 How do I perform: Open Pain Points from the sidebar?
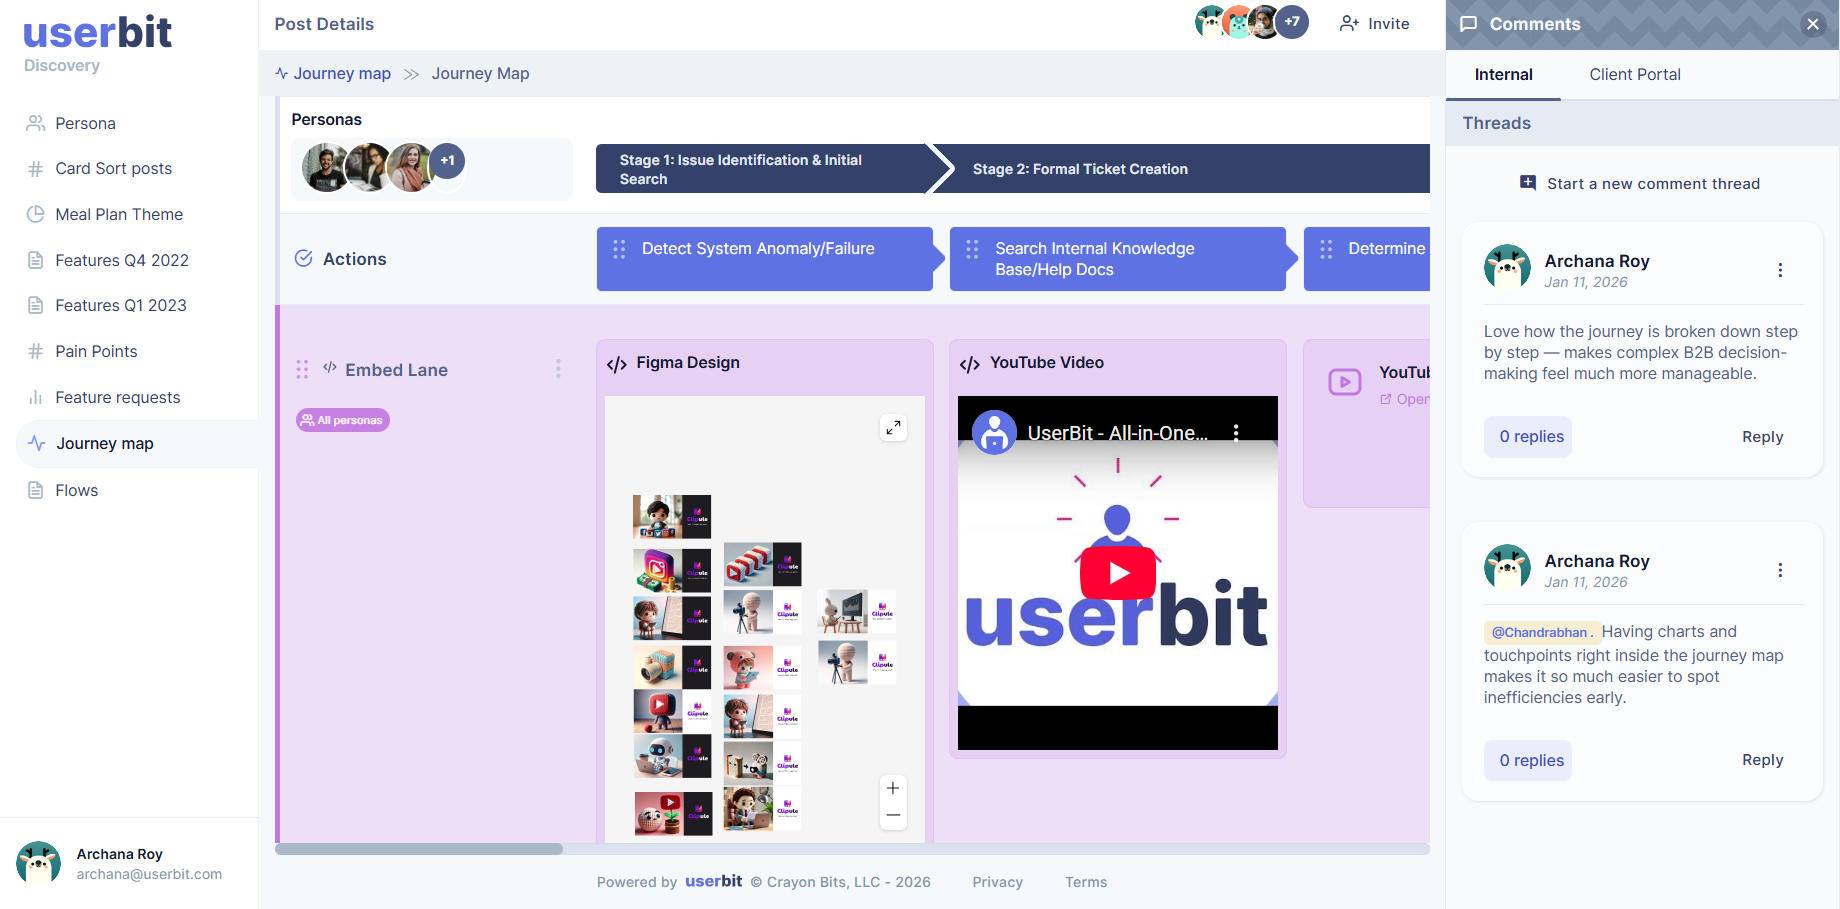[x=96, y=351]
